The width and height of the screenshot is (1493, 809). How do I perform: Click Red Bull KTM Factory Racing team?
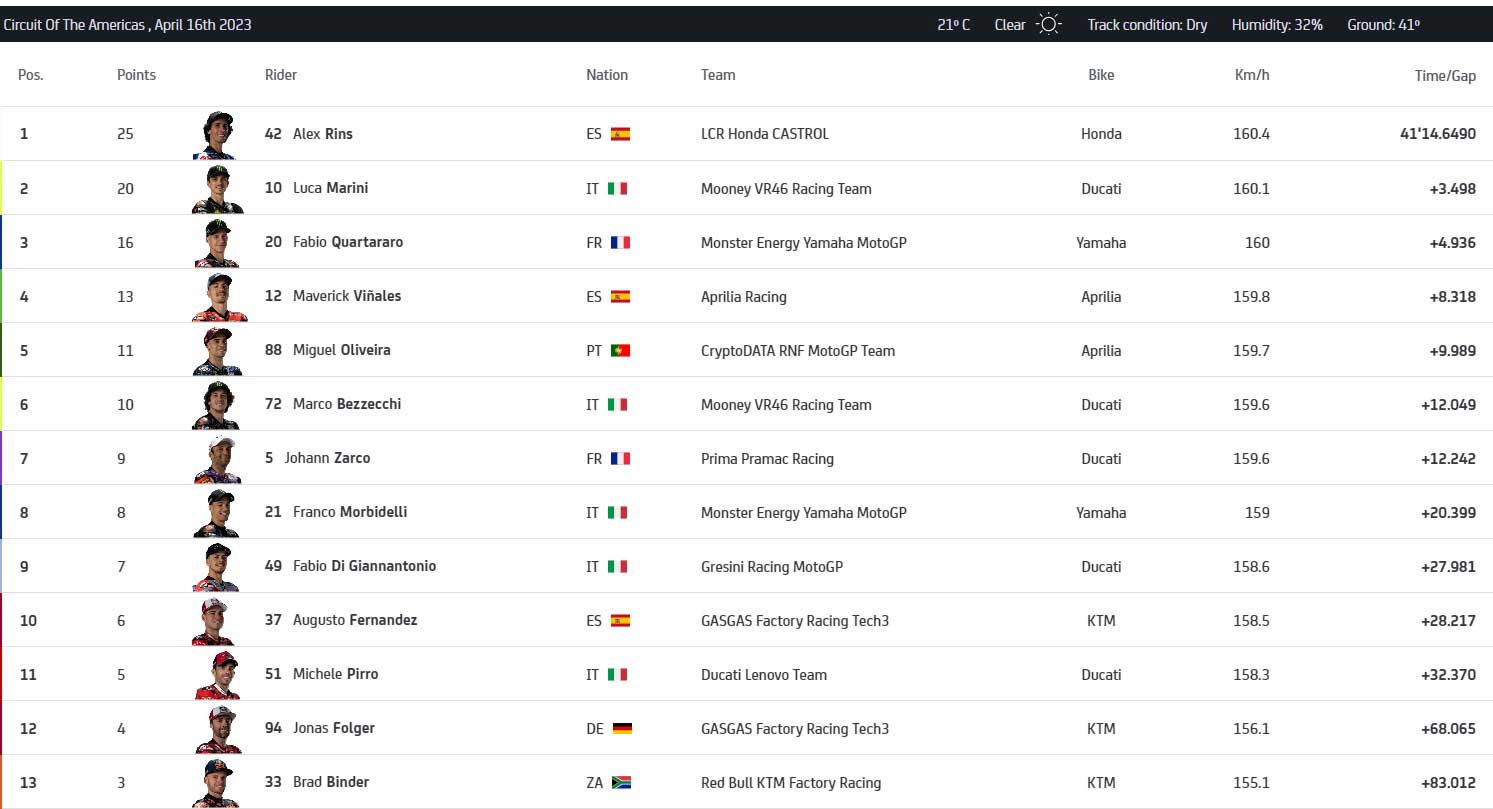(791, 783)
